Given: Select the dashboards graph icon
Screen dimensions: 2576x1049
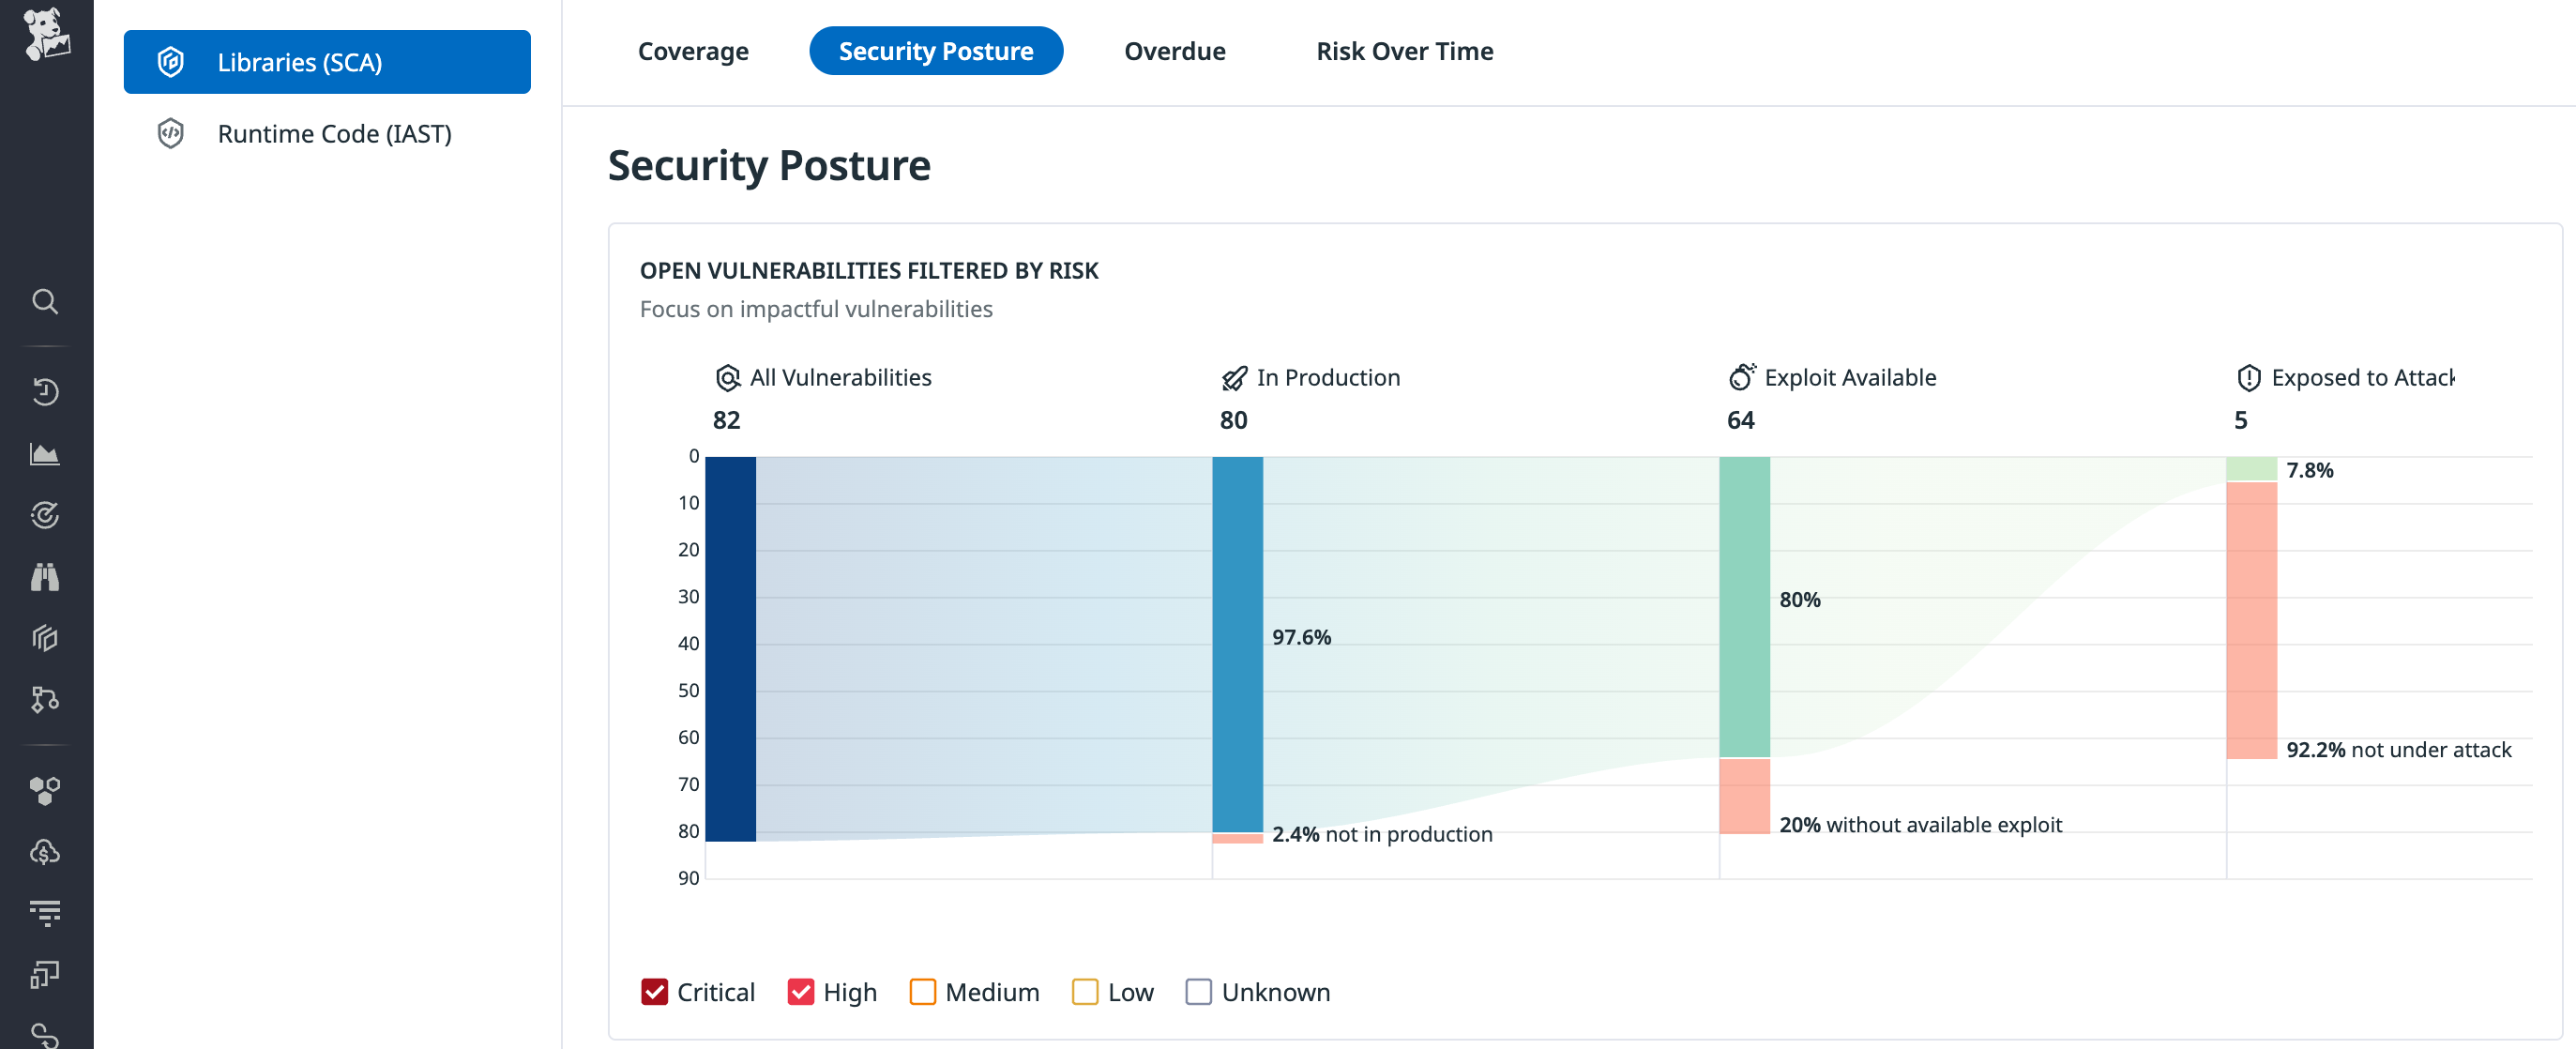Looking at the screenshot, I should [x=46, y=454].
